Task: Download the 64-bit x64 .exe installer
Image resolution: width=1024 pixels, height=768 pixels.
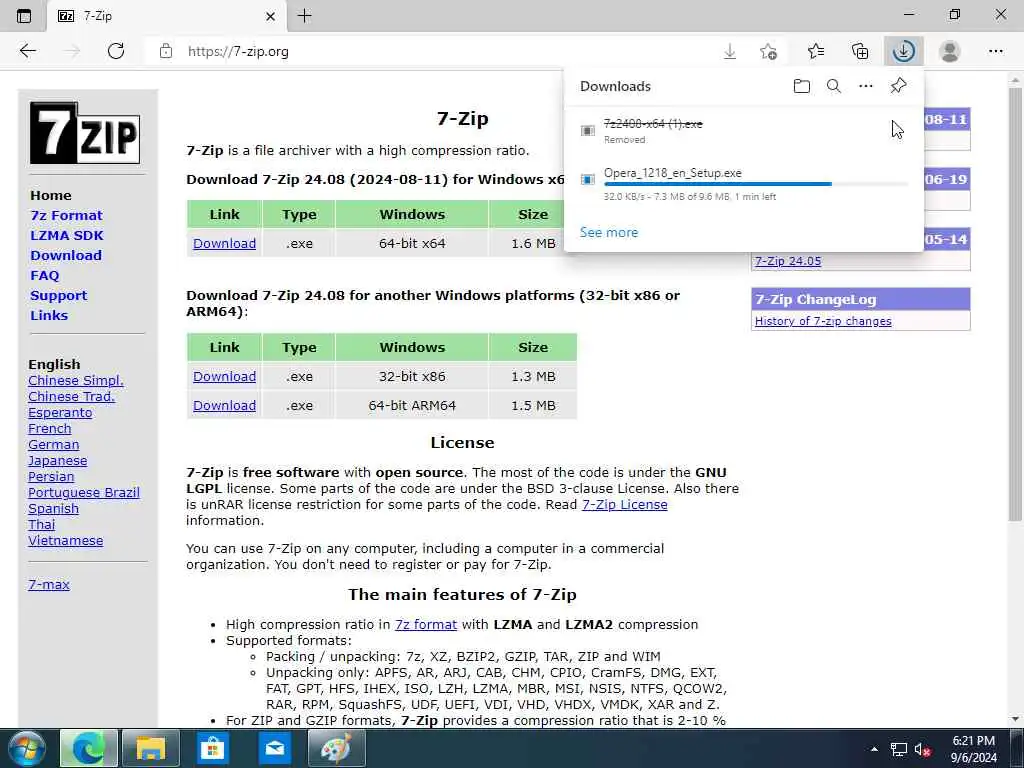Action: point(224,244)
